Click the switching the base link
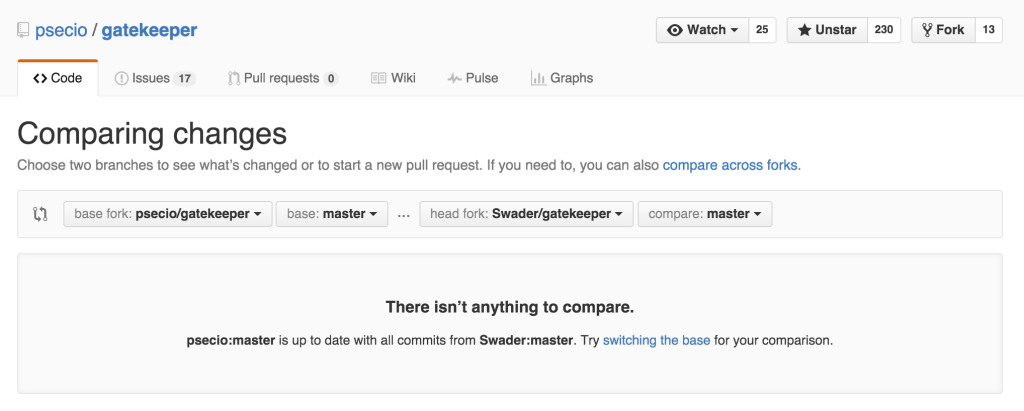1024x411 pixels. (656, 340)
